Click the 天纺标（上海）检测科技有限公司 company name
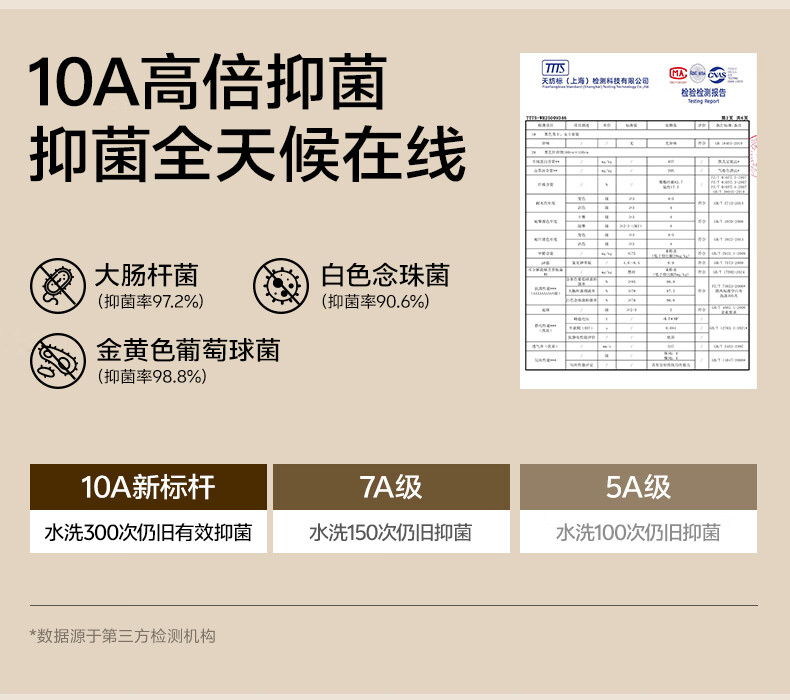This screenshot has height=700, width=790. click(x=595, y=81)
